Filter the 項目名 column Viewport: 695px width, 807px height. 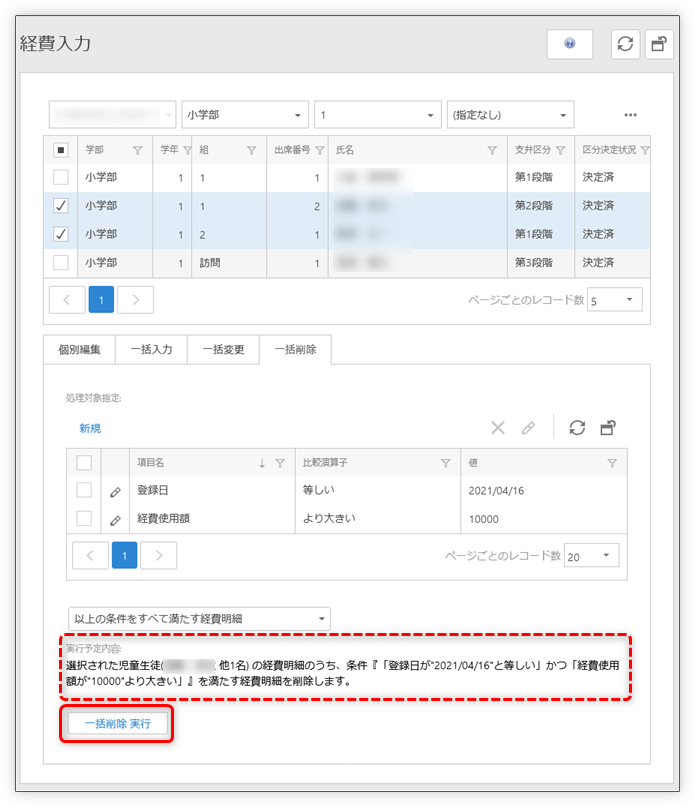(280, 463)
